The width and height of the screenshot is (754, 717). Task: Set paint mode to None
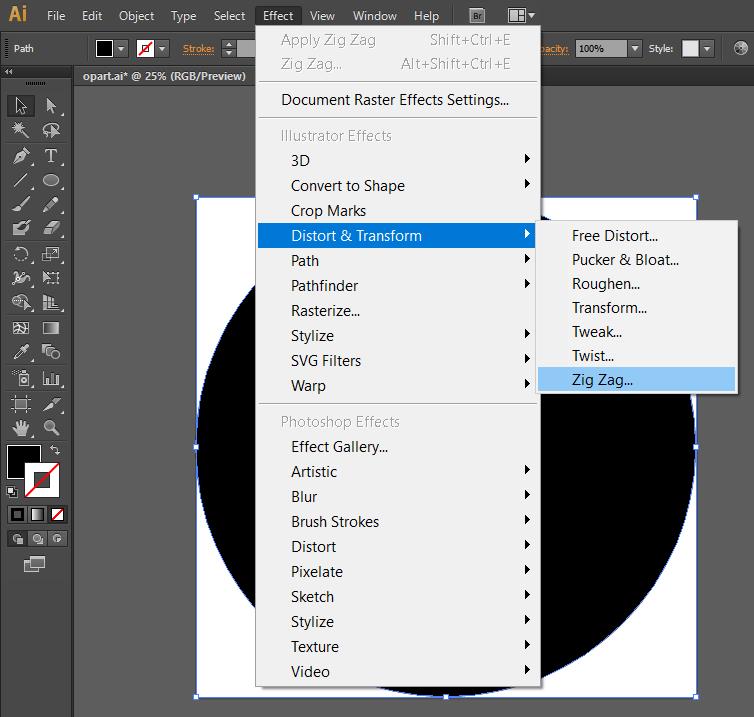(x=58, y=514)
